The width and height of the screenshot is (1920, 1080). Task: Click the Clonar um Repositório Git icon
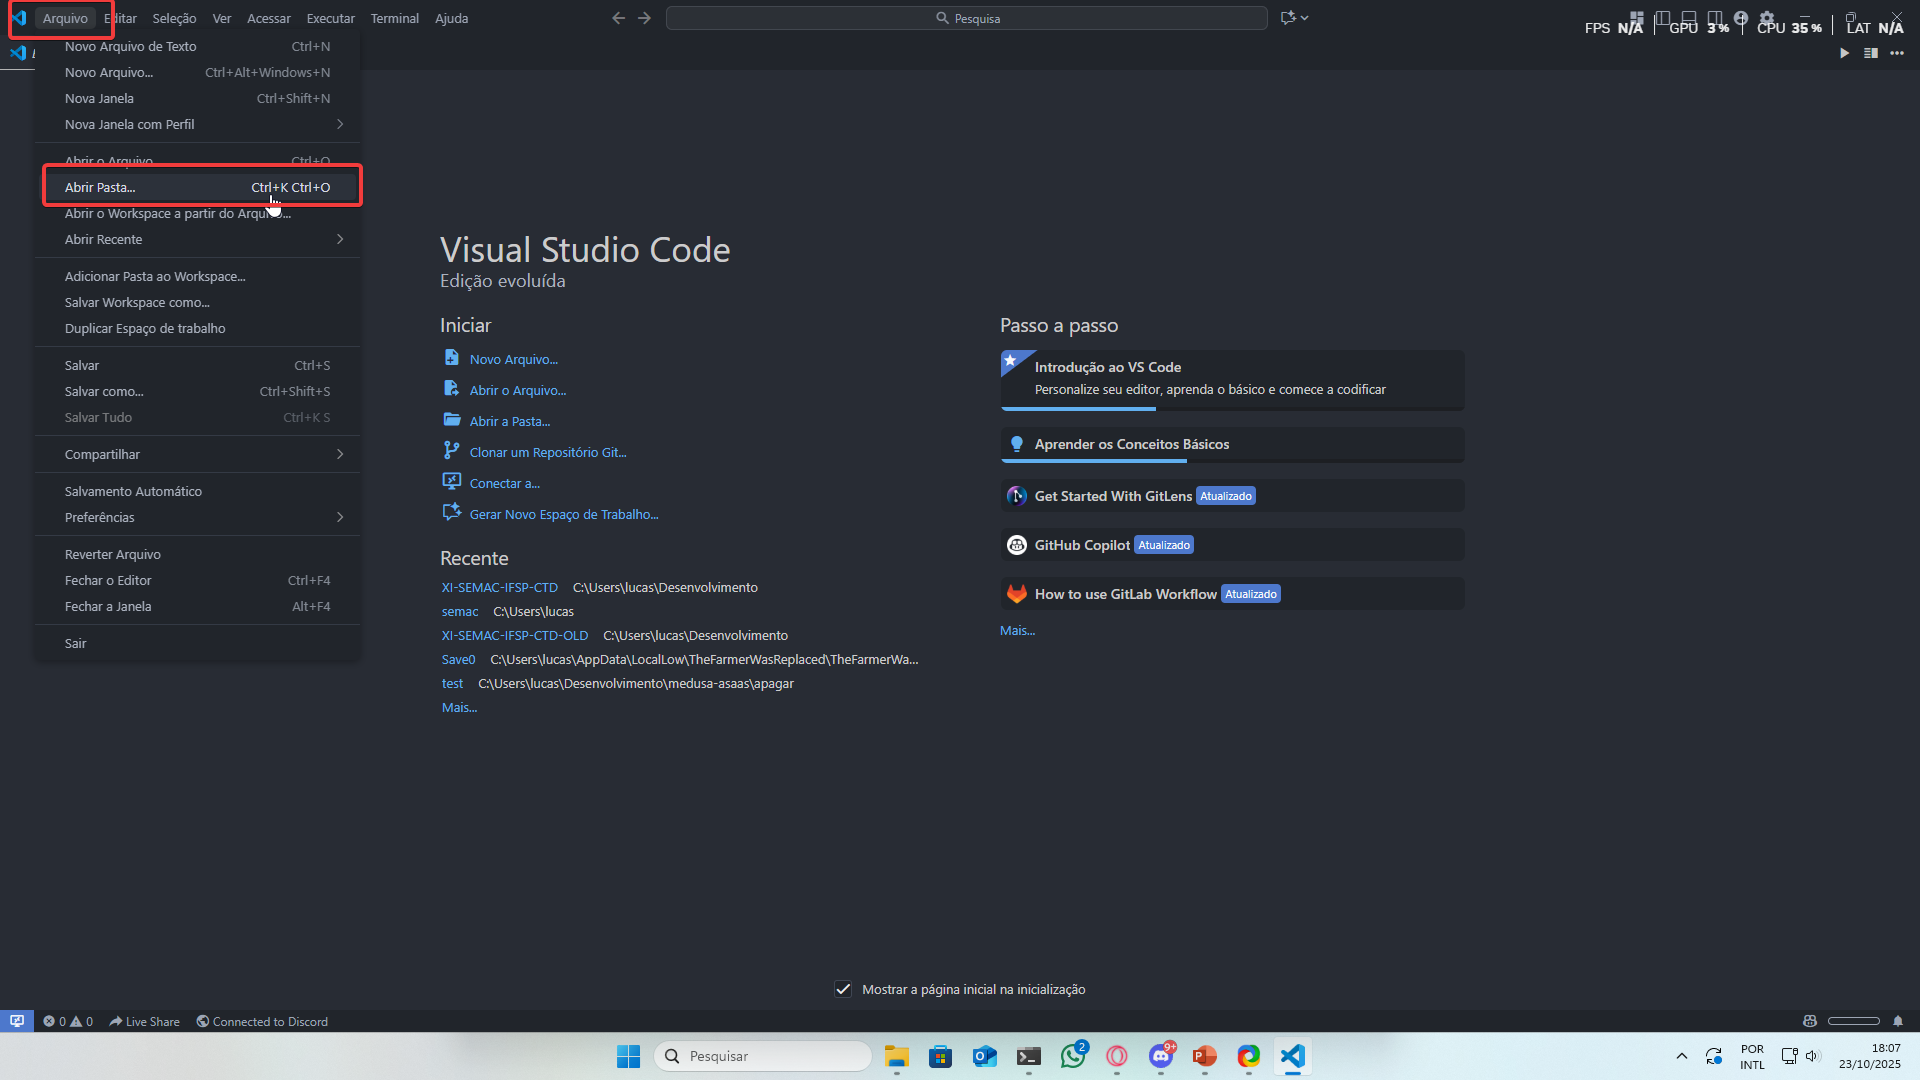pos(452,451)
